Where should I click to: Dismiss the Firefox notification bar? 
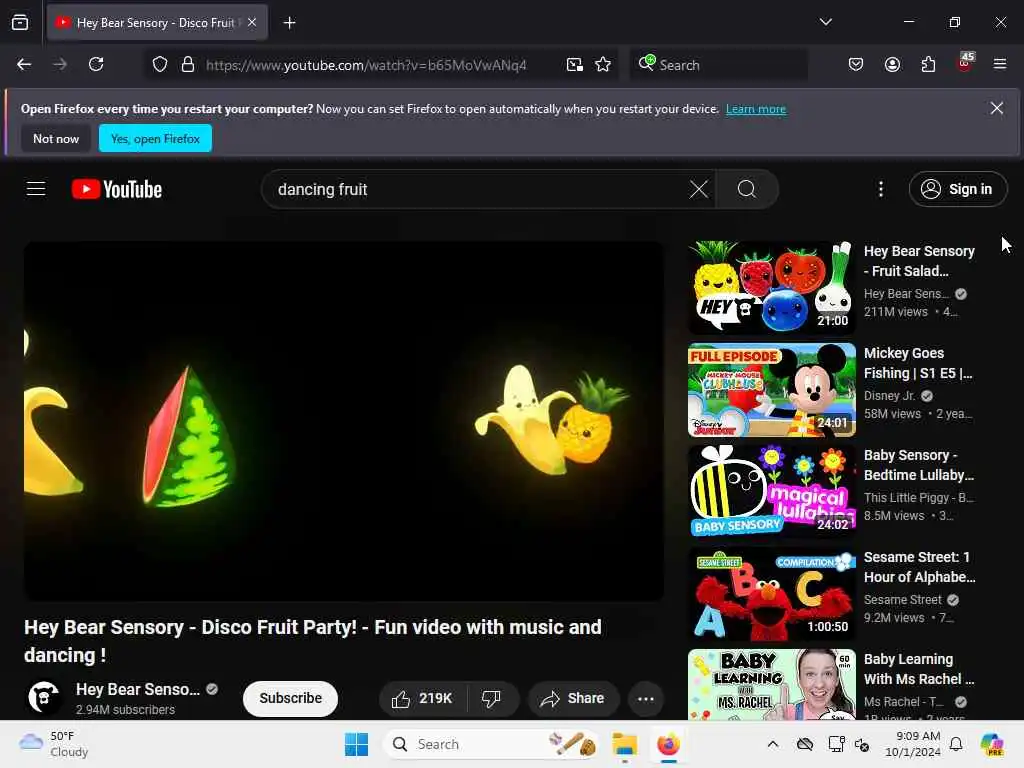click(997, 108)
